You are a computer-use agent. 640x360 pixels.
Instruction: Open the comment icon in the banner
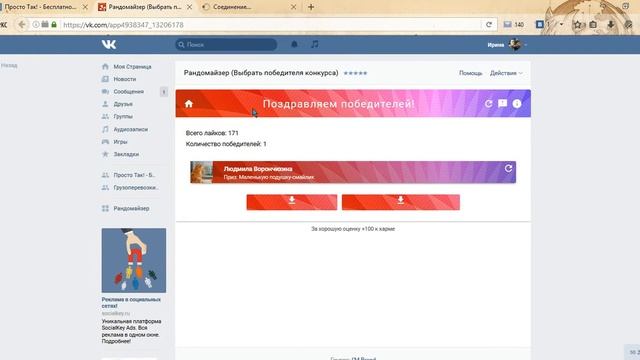click(x=502, y=104)
